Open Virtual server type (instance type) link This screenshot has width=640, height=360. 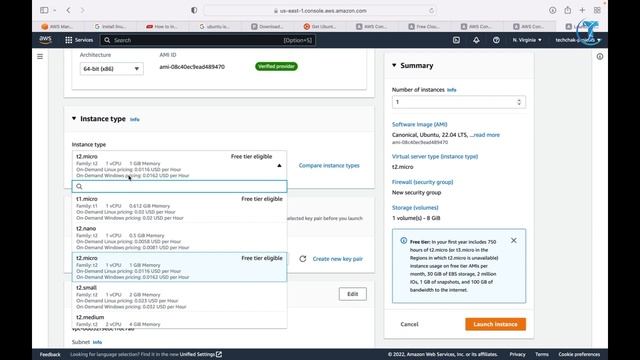point(435,156)
